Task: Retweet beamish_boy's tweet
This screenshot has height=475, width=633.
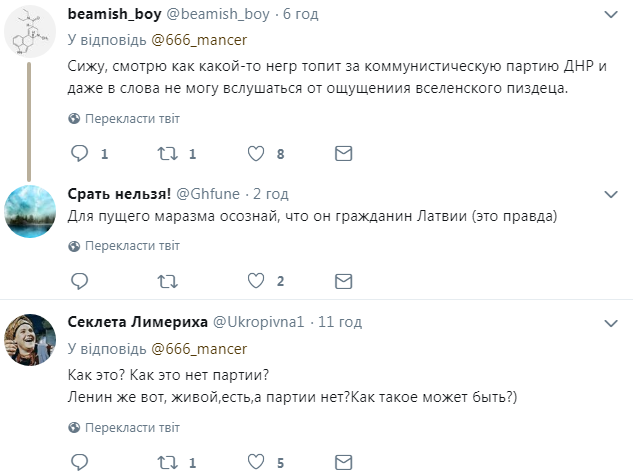Action: pyautogui.click(x=167, y=154)
